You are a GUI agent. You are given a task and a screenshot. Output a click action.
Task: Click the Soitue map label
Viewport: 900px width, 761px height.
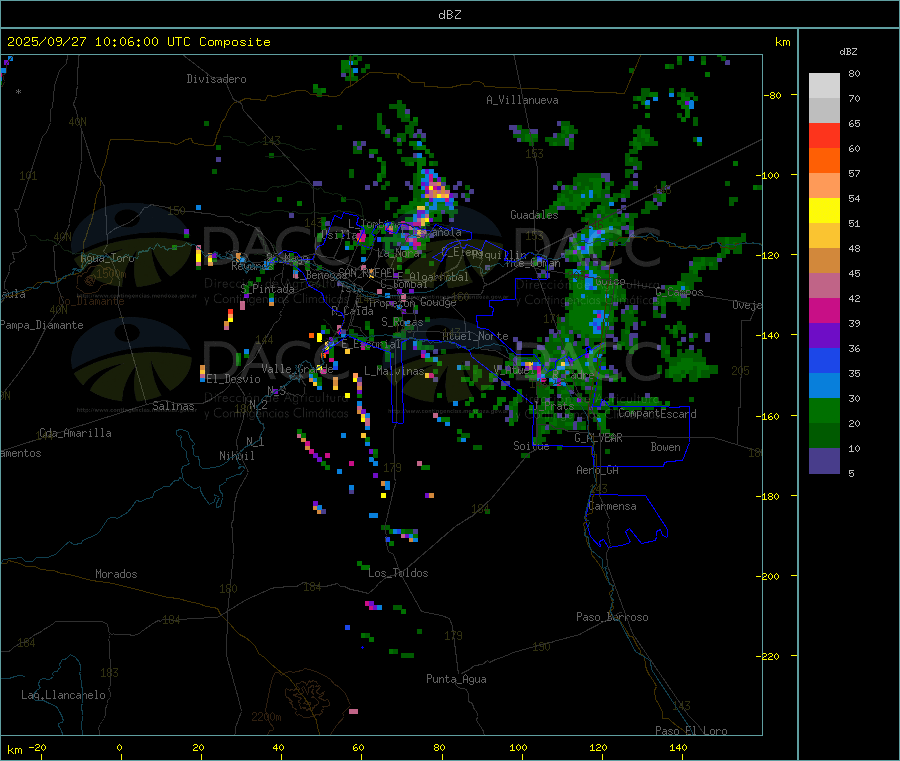pyautogui.click(x=531, y=446)
